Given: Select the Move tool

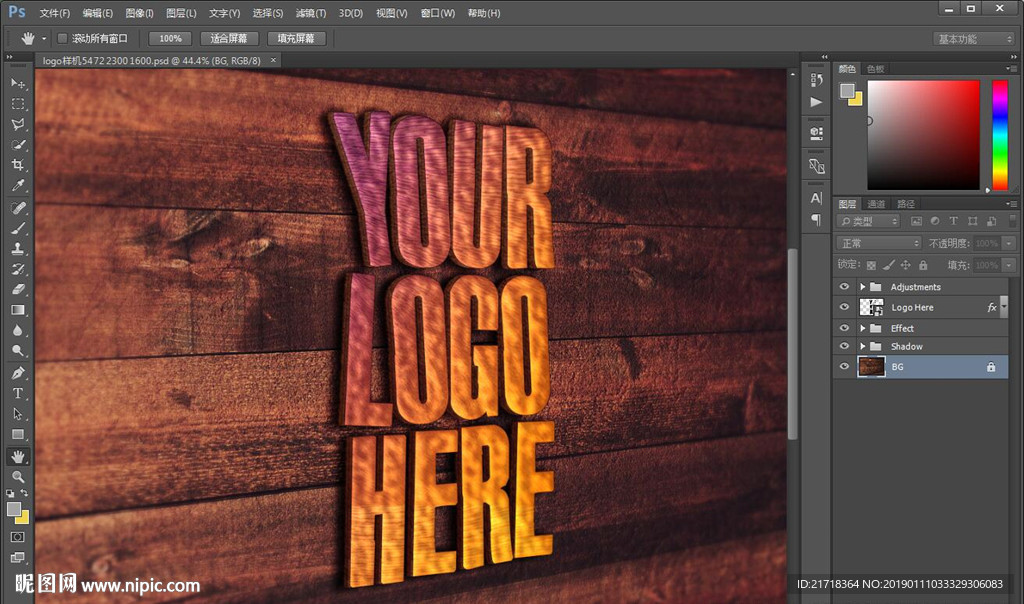Looking at the screenshot, I should click(x=18, y=84).
